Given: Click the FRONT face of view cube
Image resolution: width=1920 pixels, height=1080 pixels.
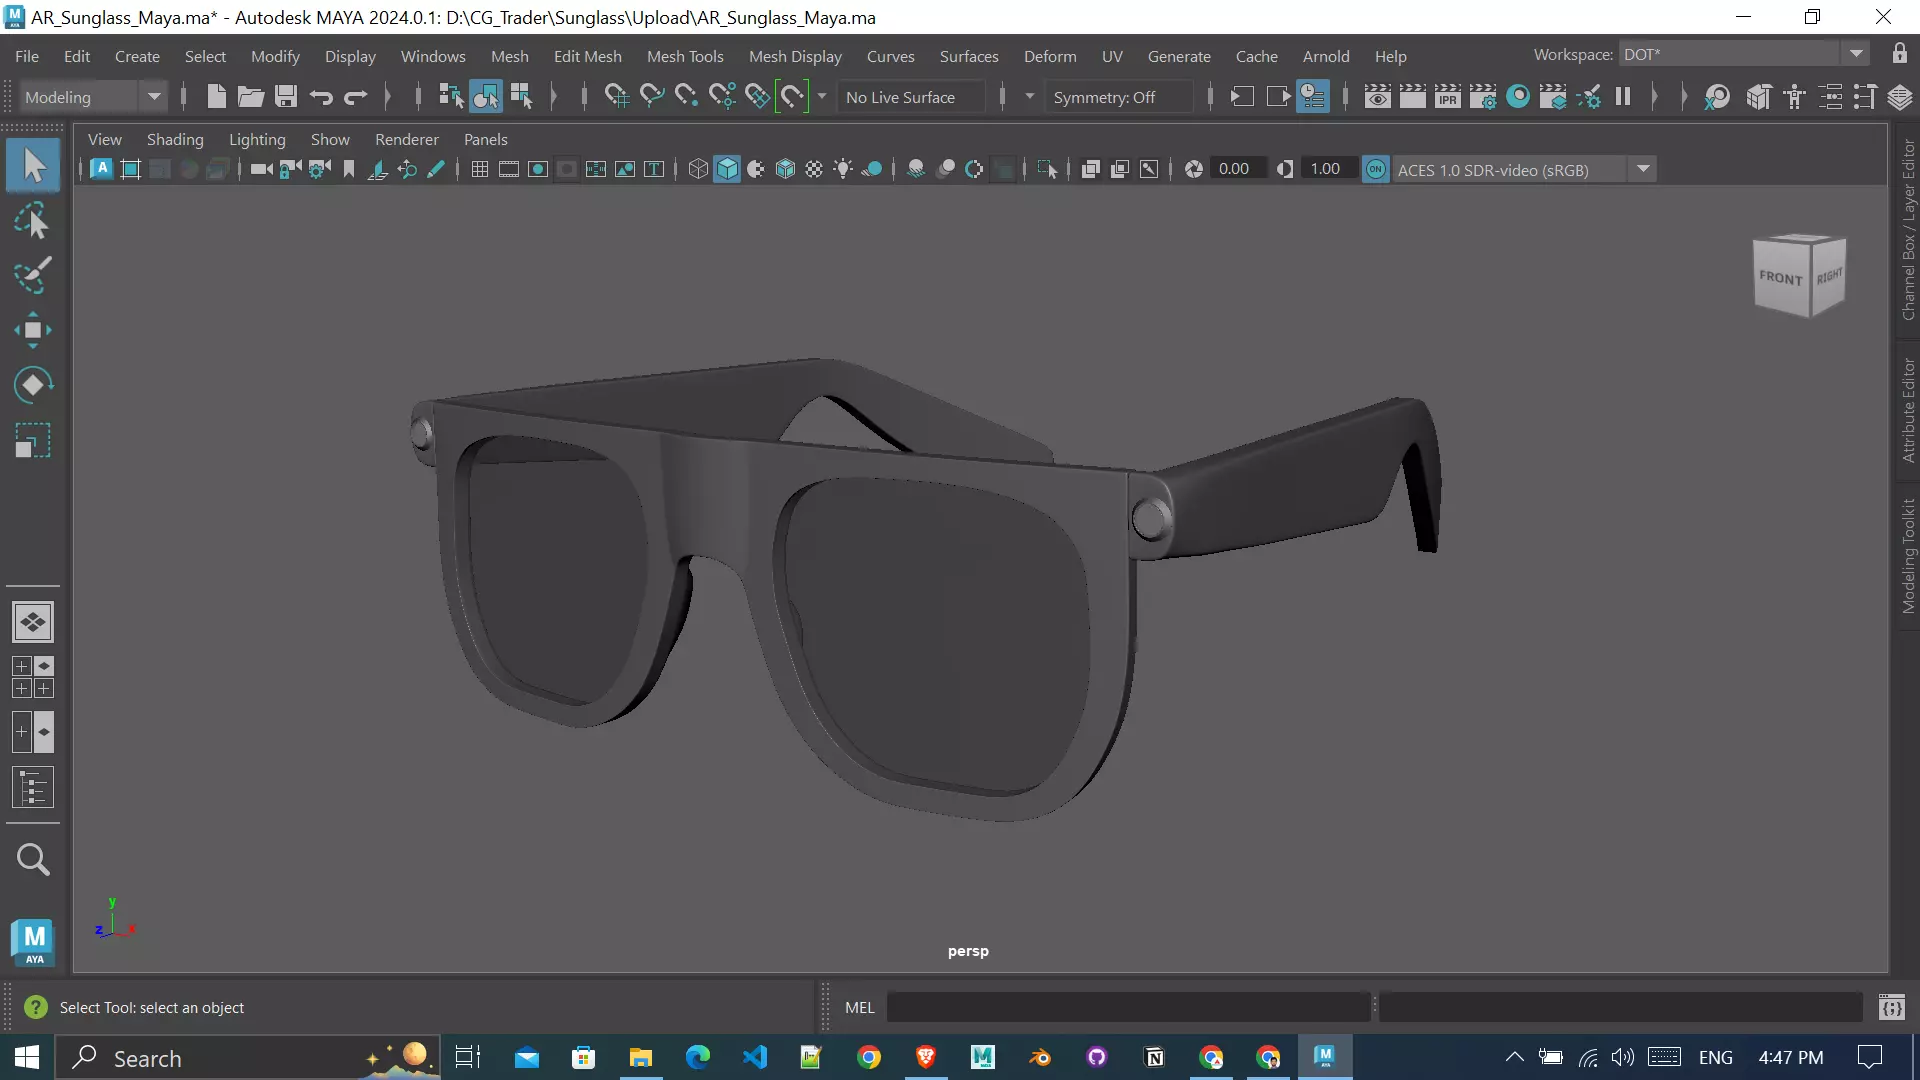Looking at the screenshot, I should point(1780,277).
